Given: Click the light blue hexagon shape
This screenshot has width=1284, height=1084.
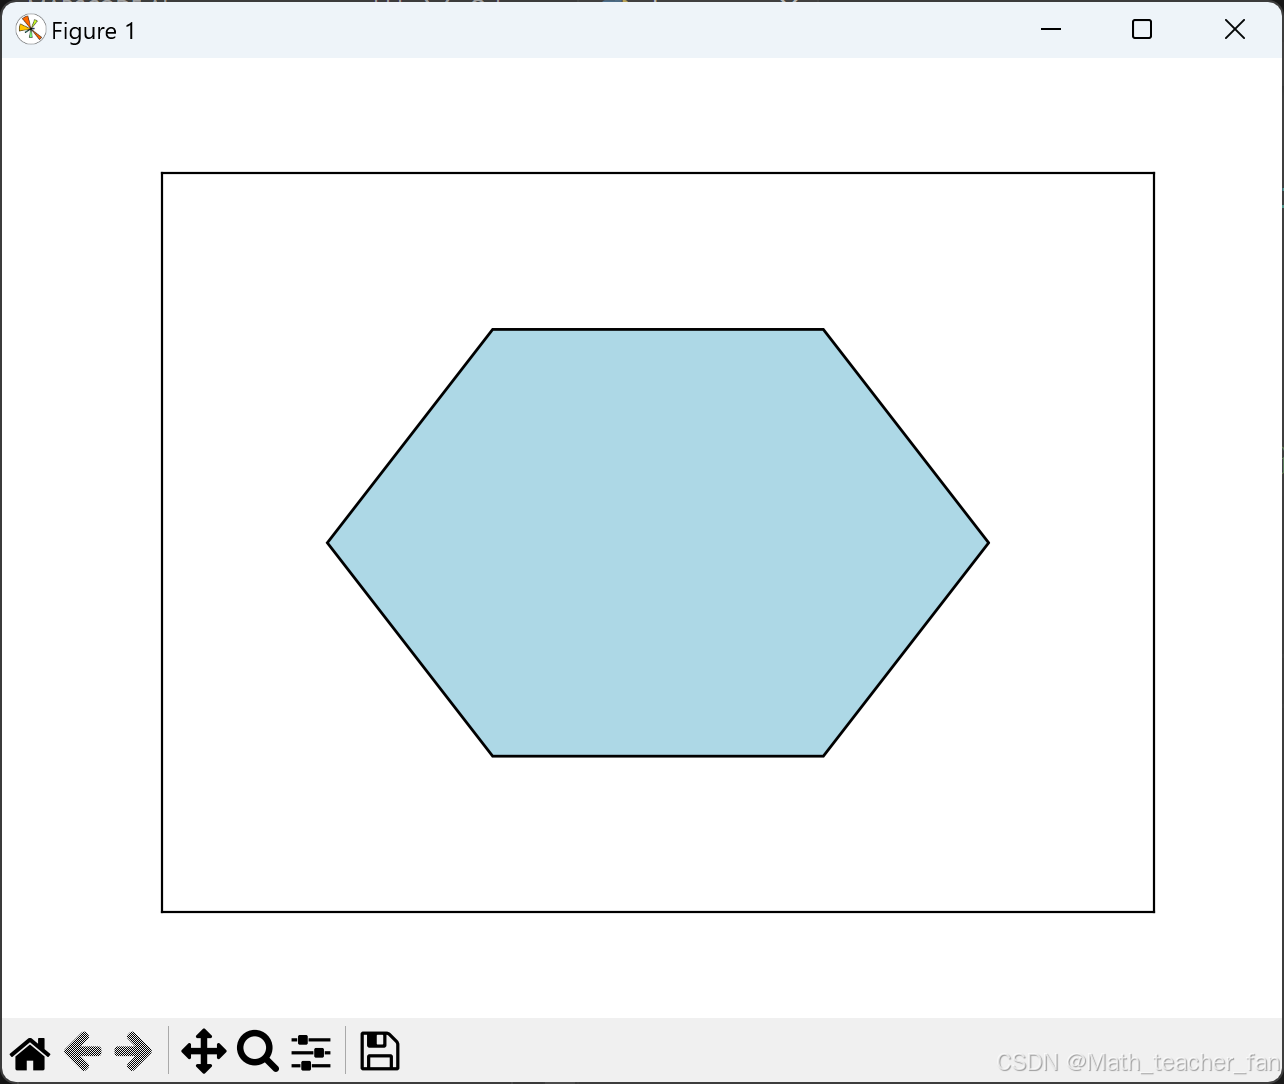Looking at the screenshot, I should (657, 542).
